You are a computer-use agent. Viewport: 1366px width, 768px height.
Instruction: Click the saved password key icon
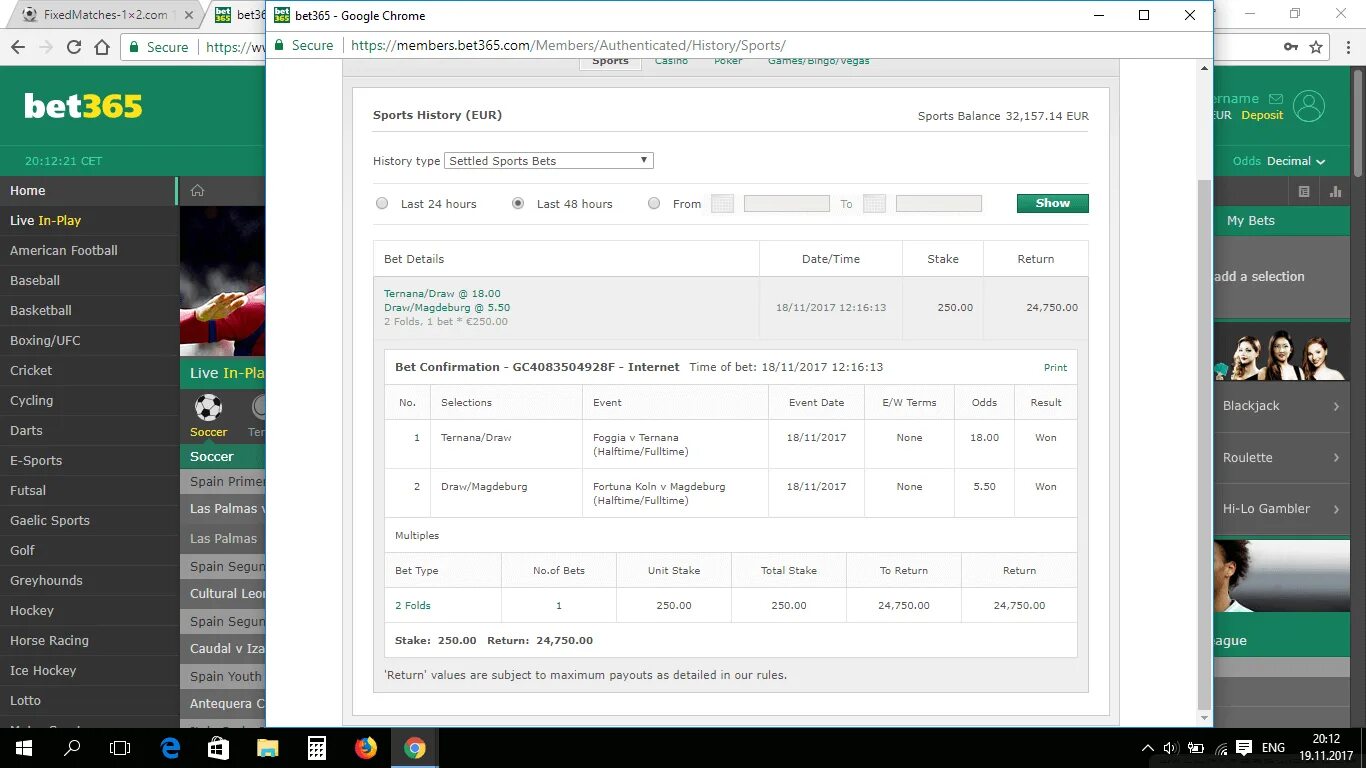[1292, 47]
